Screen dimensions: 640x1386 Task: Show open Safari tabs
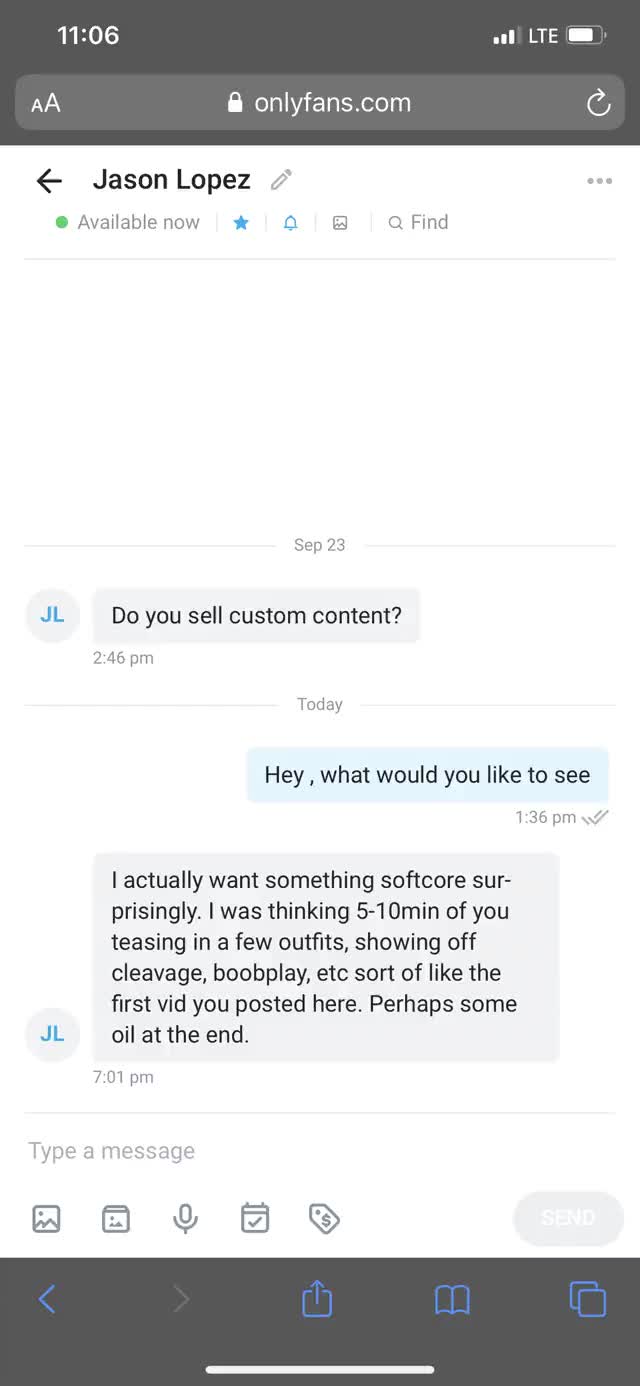[587, 1299]
